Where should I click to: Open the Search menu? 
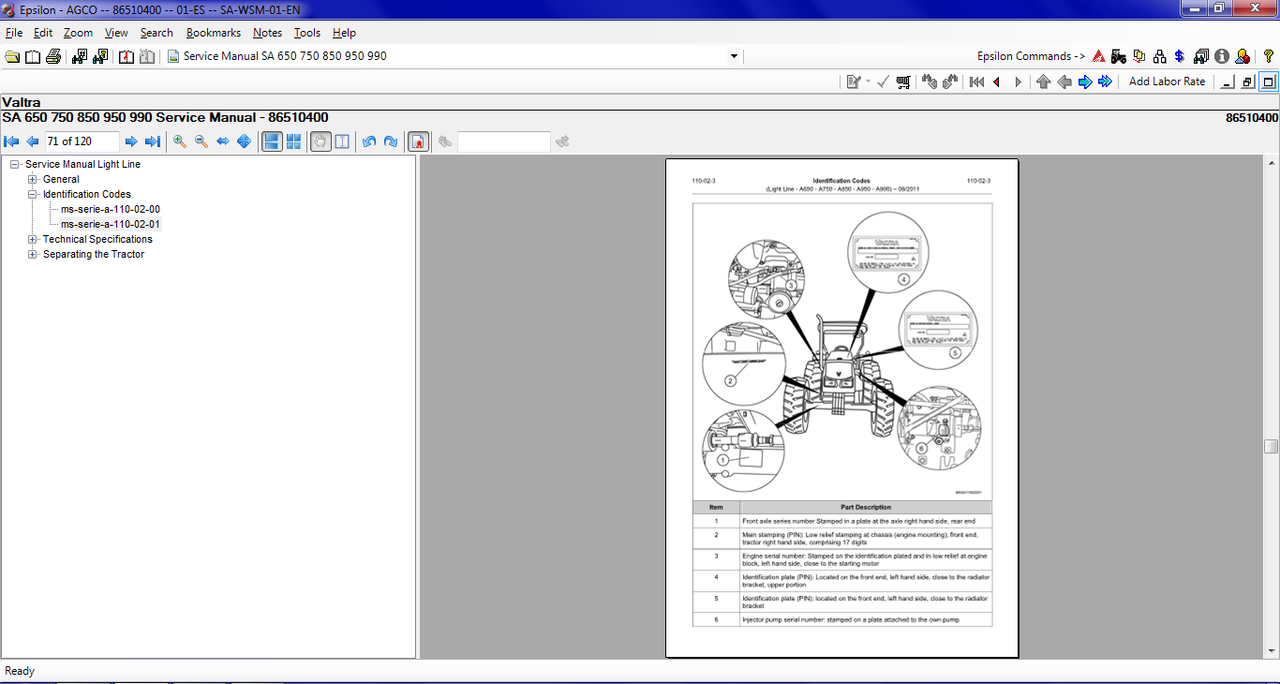[157, 33]
